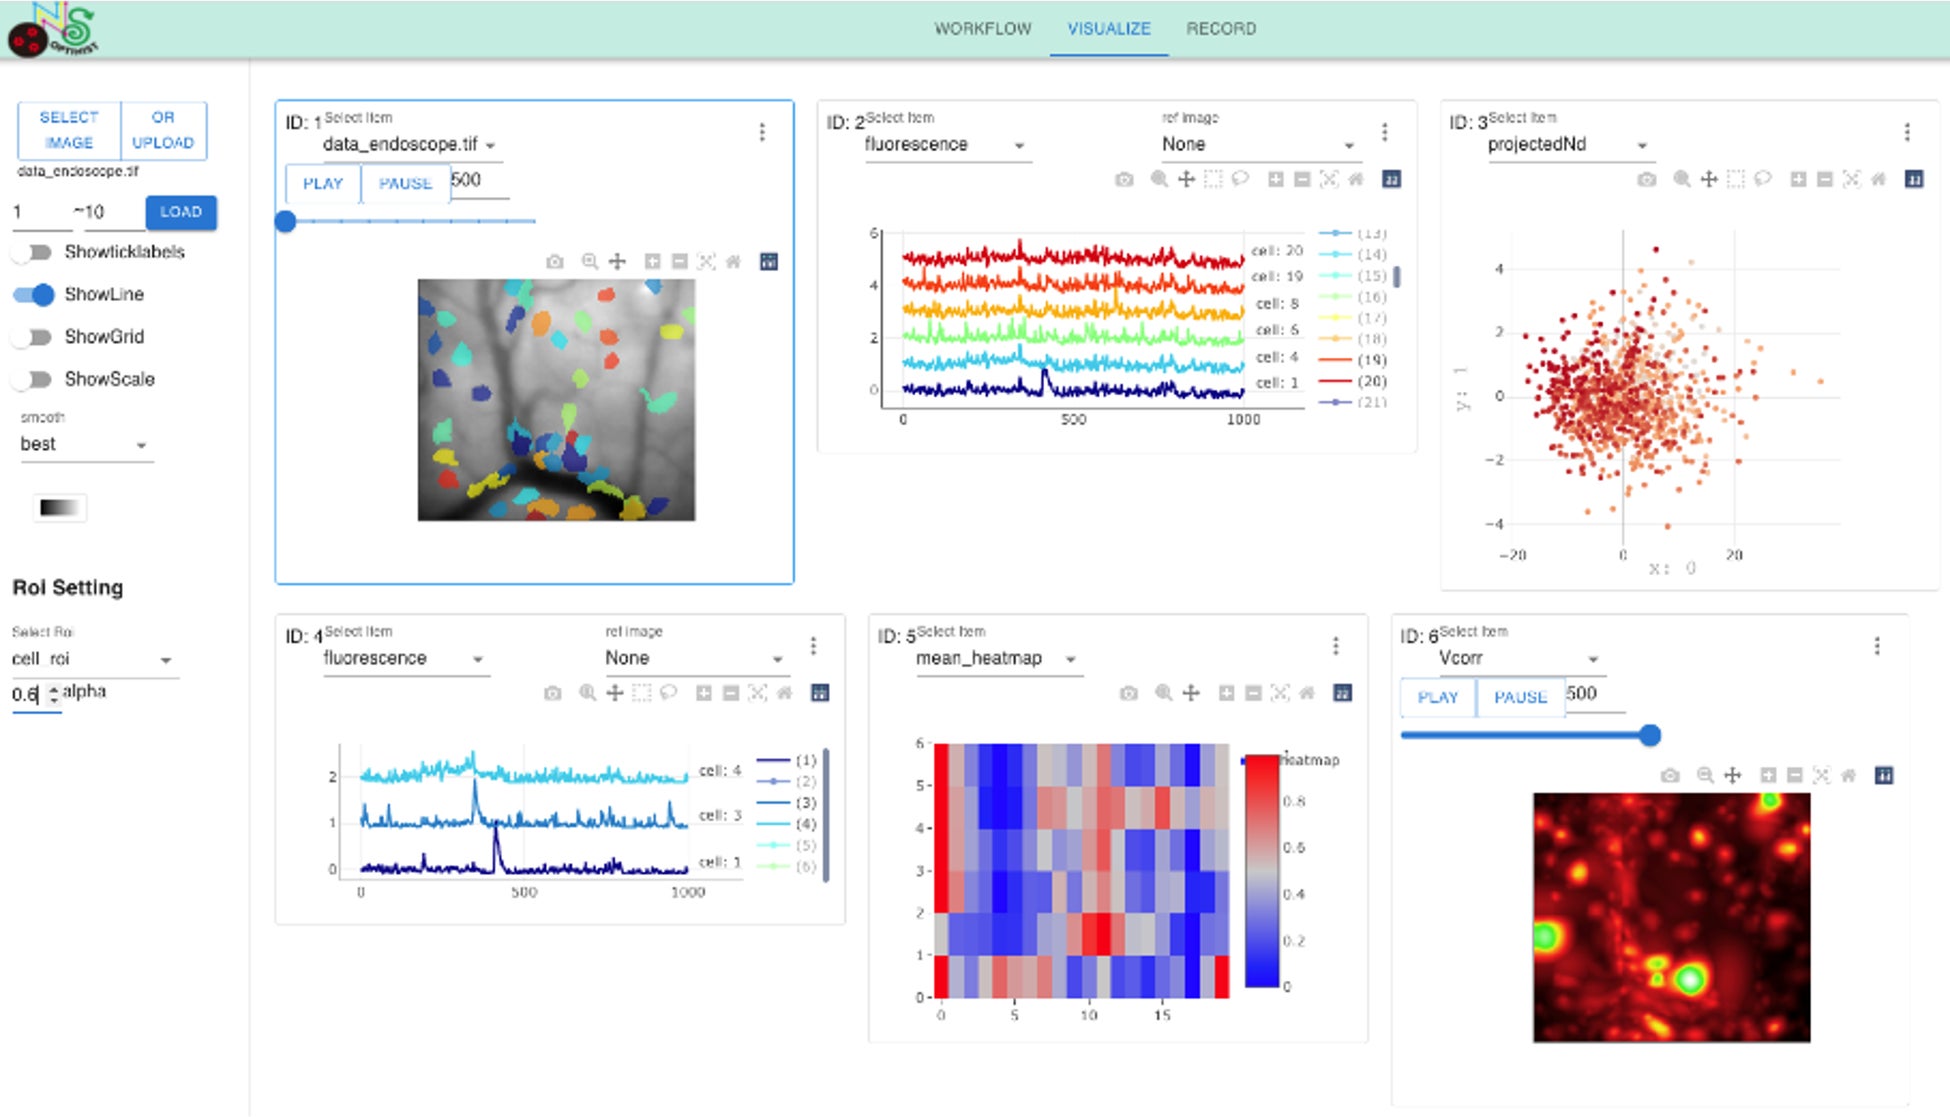Open the three-dot menu of ID 2 panel
The image size is (1950, 1117).
[x=1385, y=132]
